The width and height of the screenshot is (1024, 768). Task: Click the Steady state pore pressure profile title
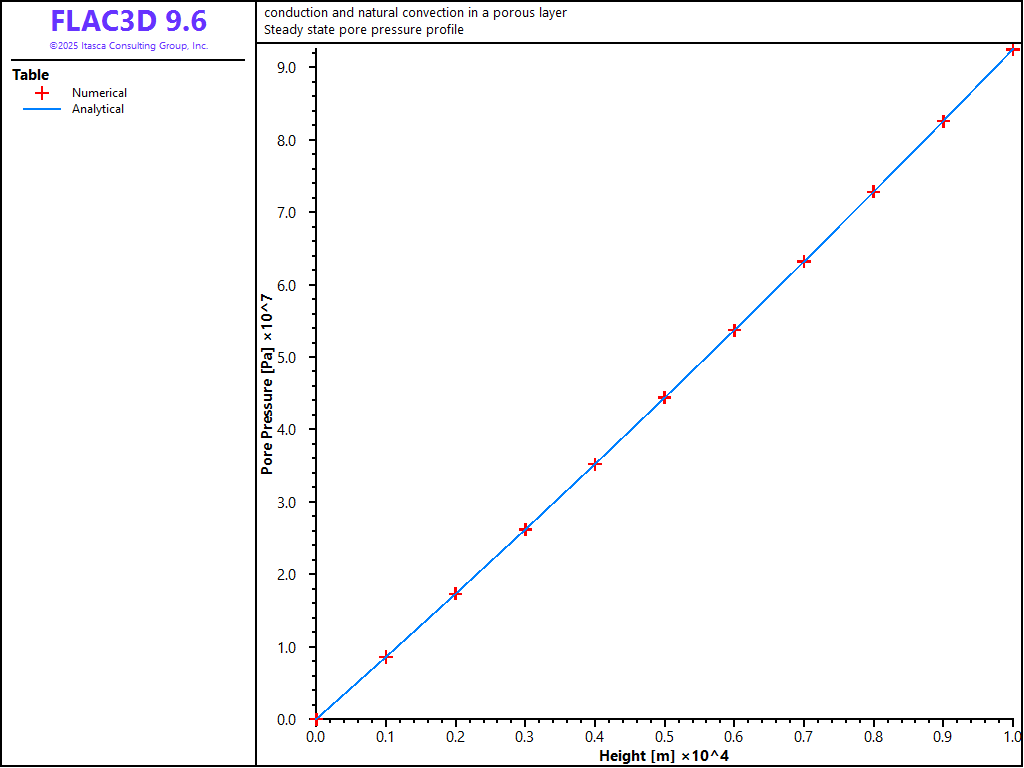click(x=364, y=30)
